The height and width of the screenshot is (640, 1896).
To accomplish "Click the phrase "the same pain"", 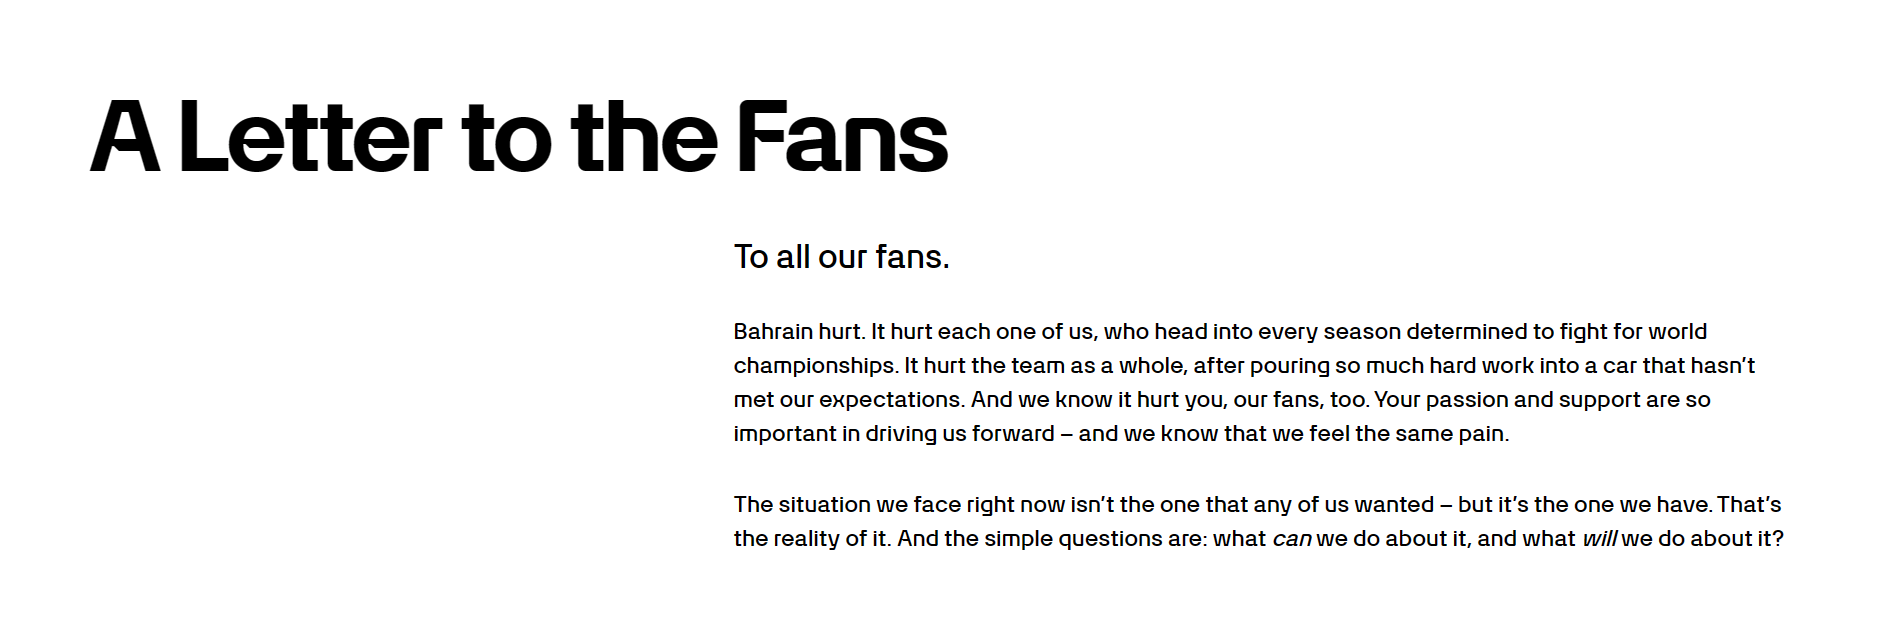I will (1430, 434).
